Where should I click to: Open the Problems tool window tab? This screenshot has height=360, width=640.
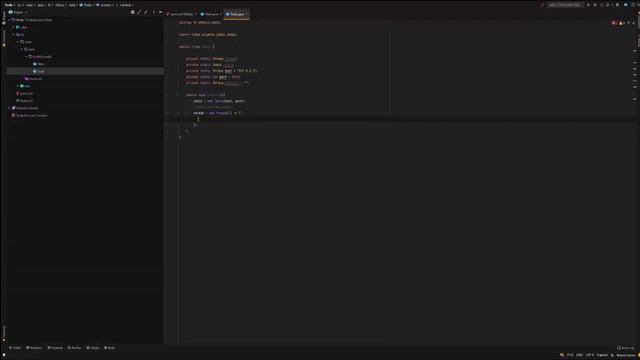[x=34, y=348]
